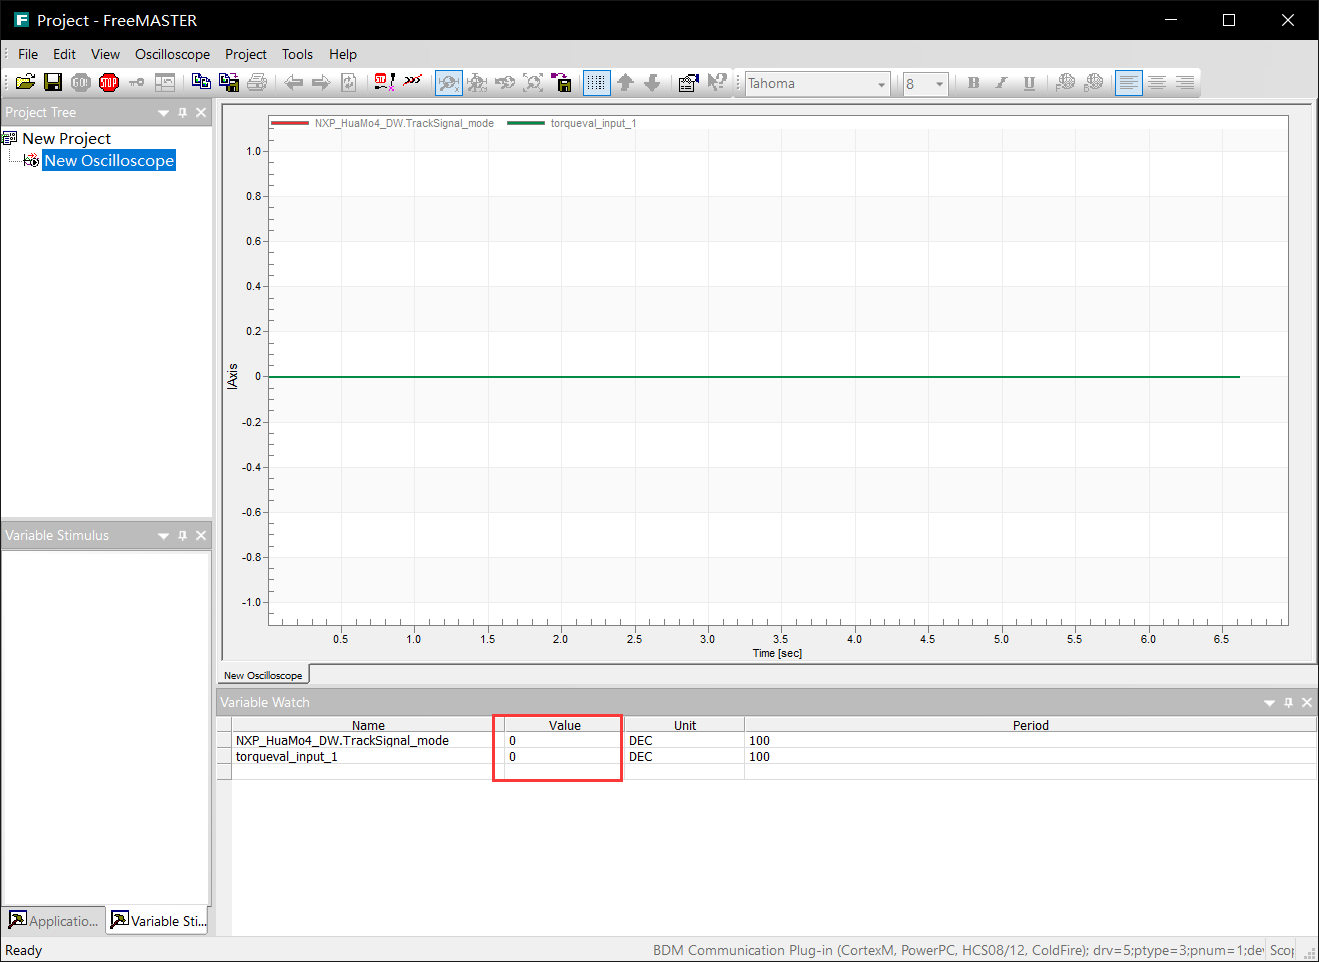Viewport: 1319px width, 962px height.
Task: Select the oscilloscope zoom magnifier icon
Action: click(x=448, y=83)
